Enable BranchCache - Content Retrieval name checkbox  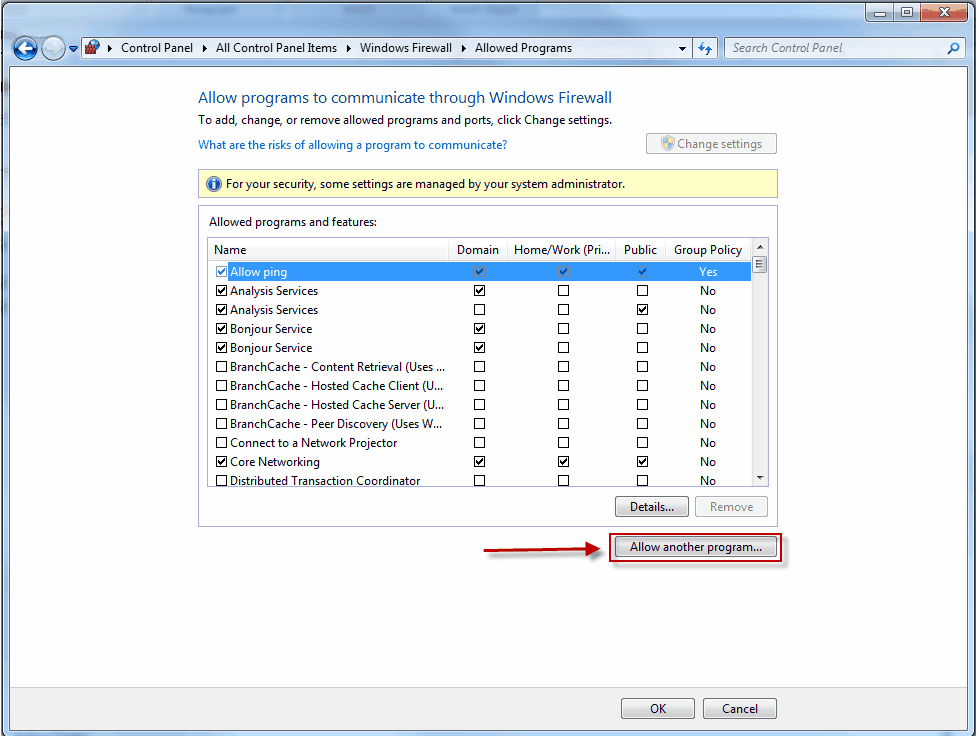click(221, 366)
